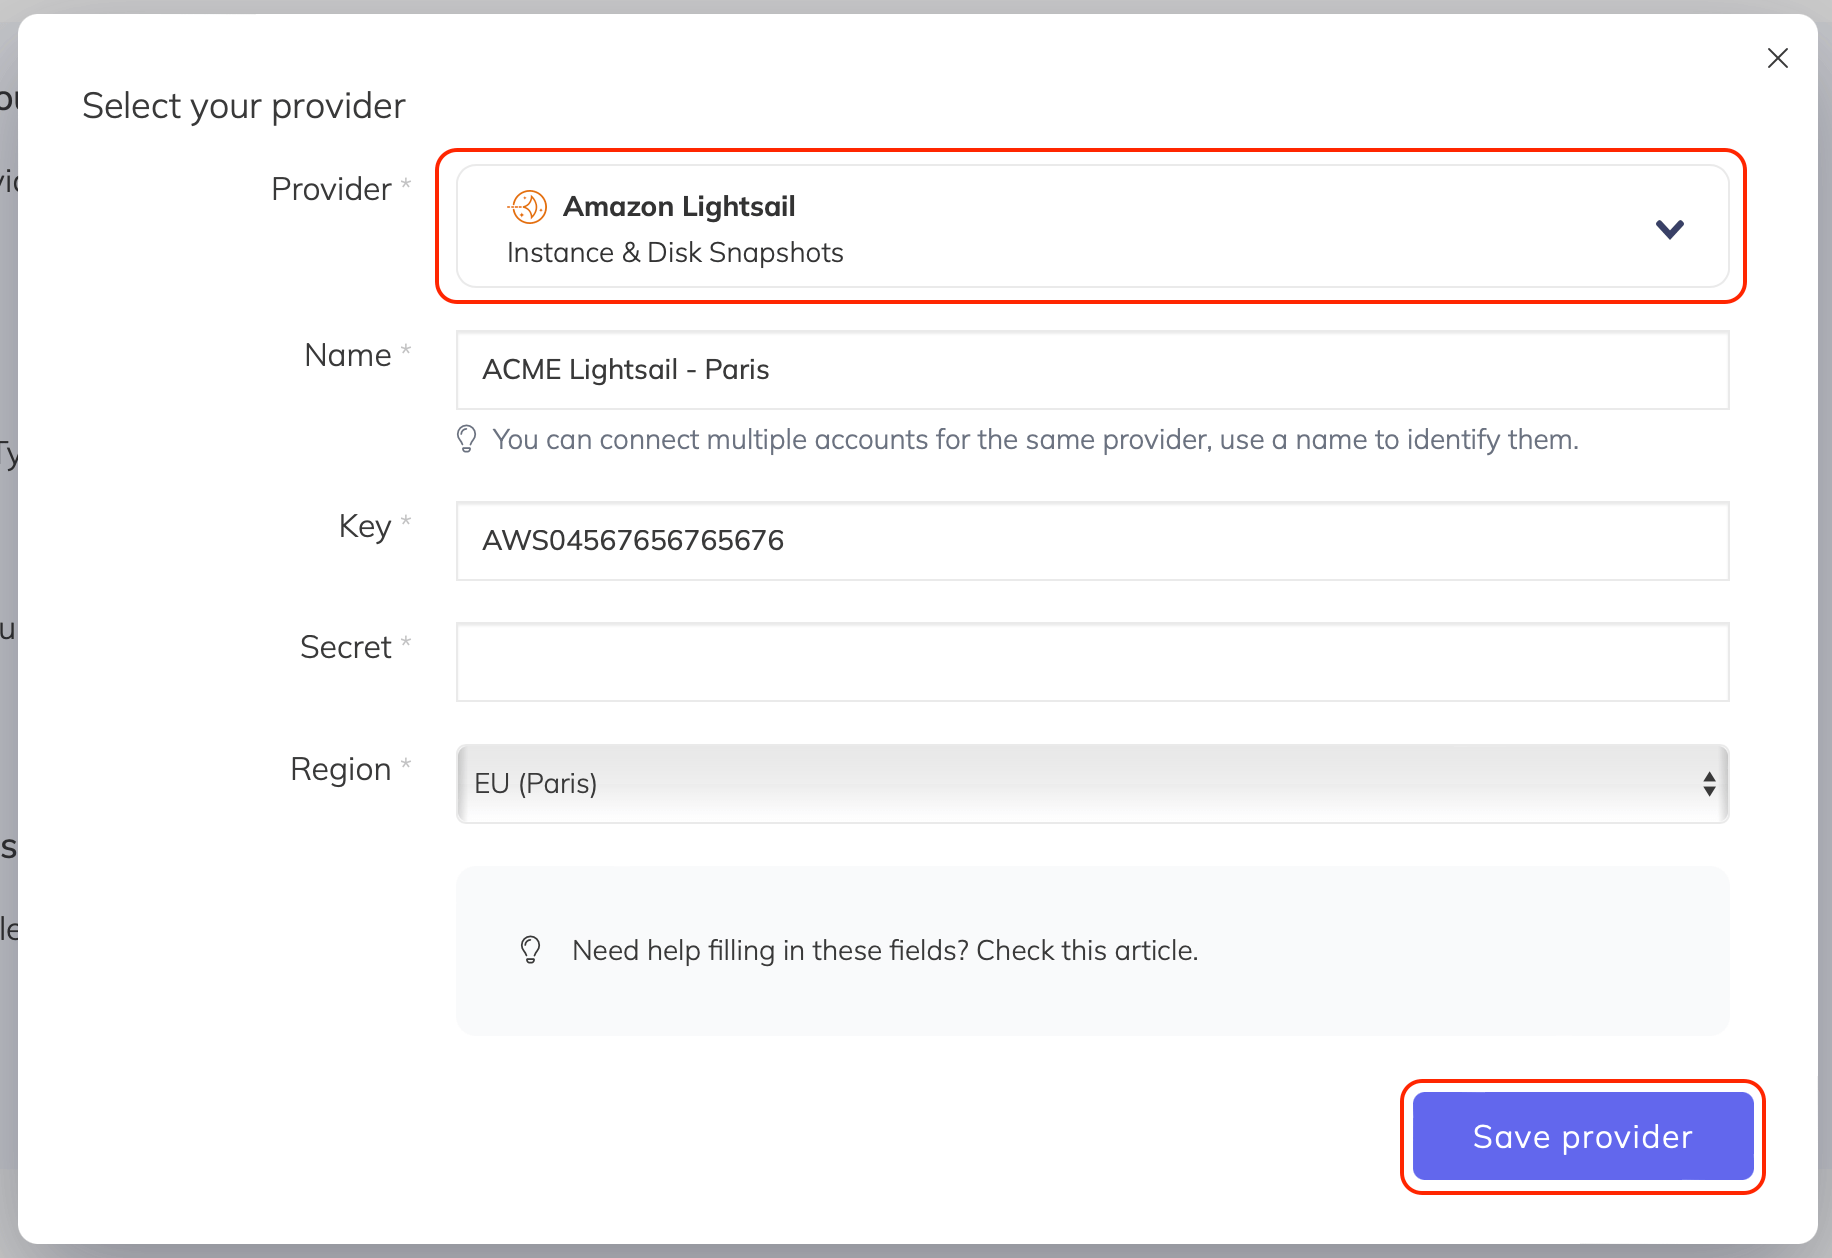Expand the Provider dropdown chevron
The width and height of the screenshot is (1832, 1258).
pyautogui.click(x=1669, y=229)
